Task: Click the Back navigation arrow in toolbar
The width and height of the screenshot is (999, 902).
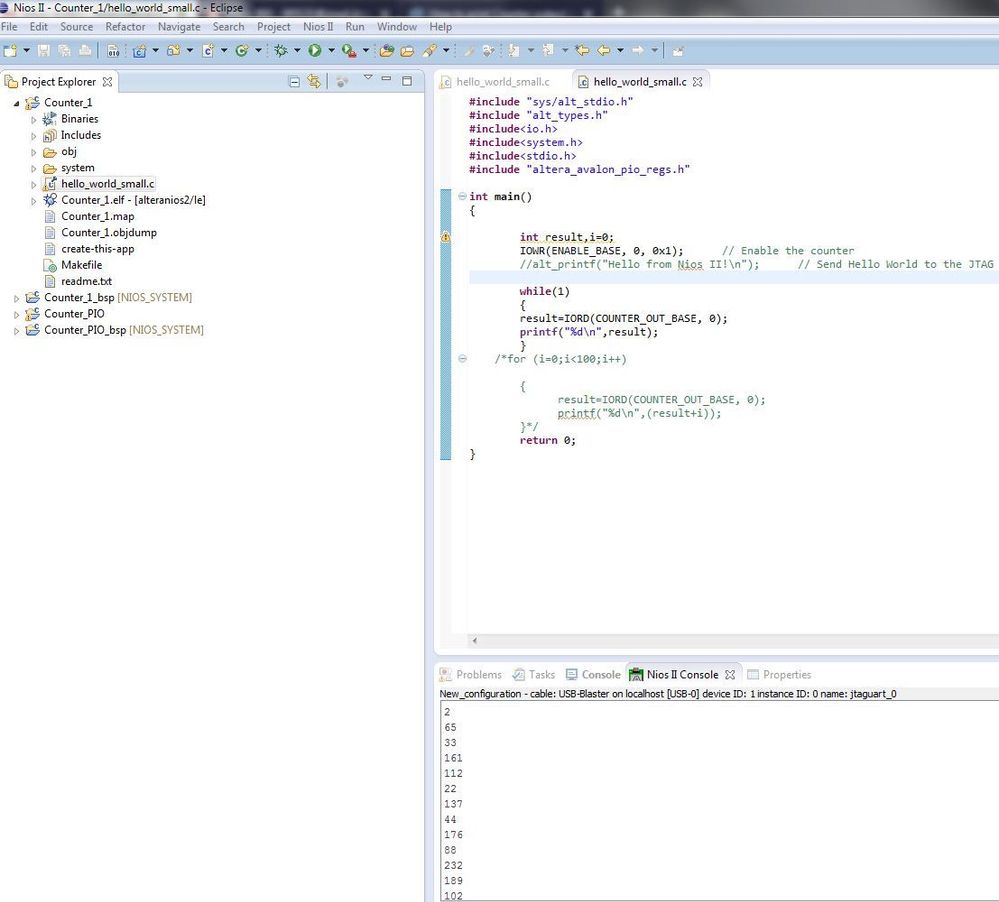Action: coord(605,50)
